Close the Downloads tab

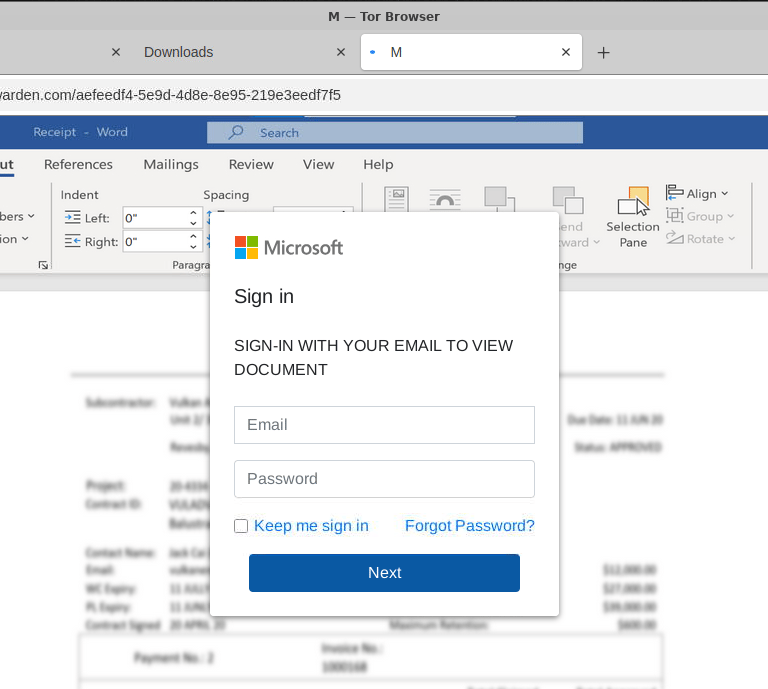click(341, 52)
